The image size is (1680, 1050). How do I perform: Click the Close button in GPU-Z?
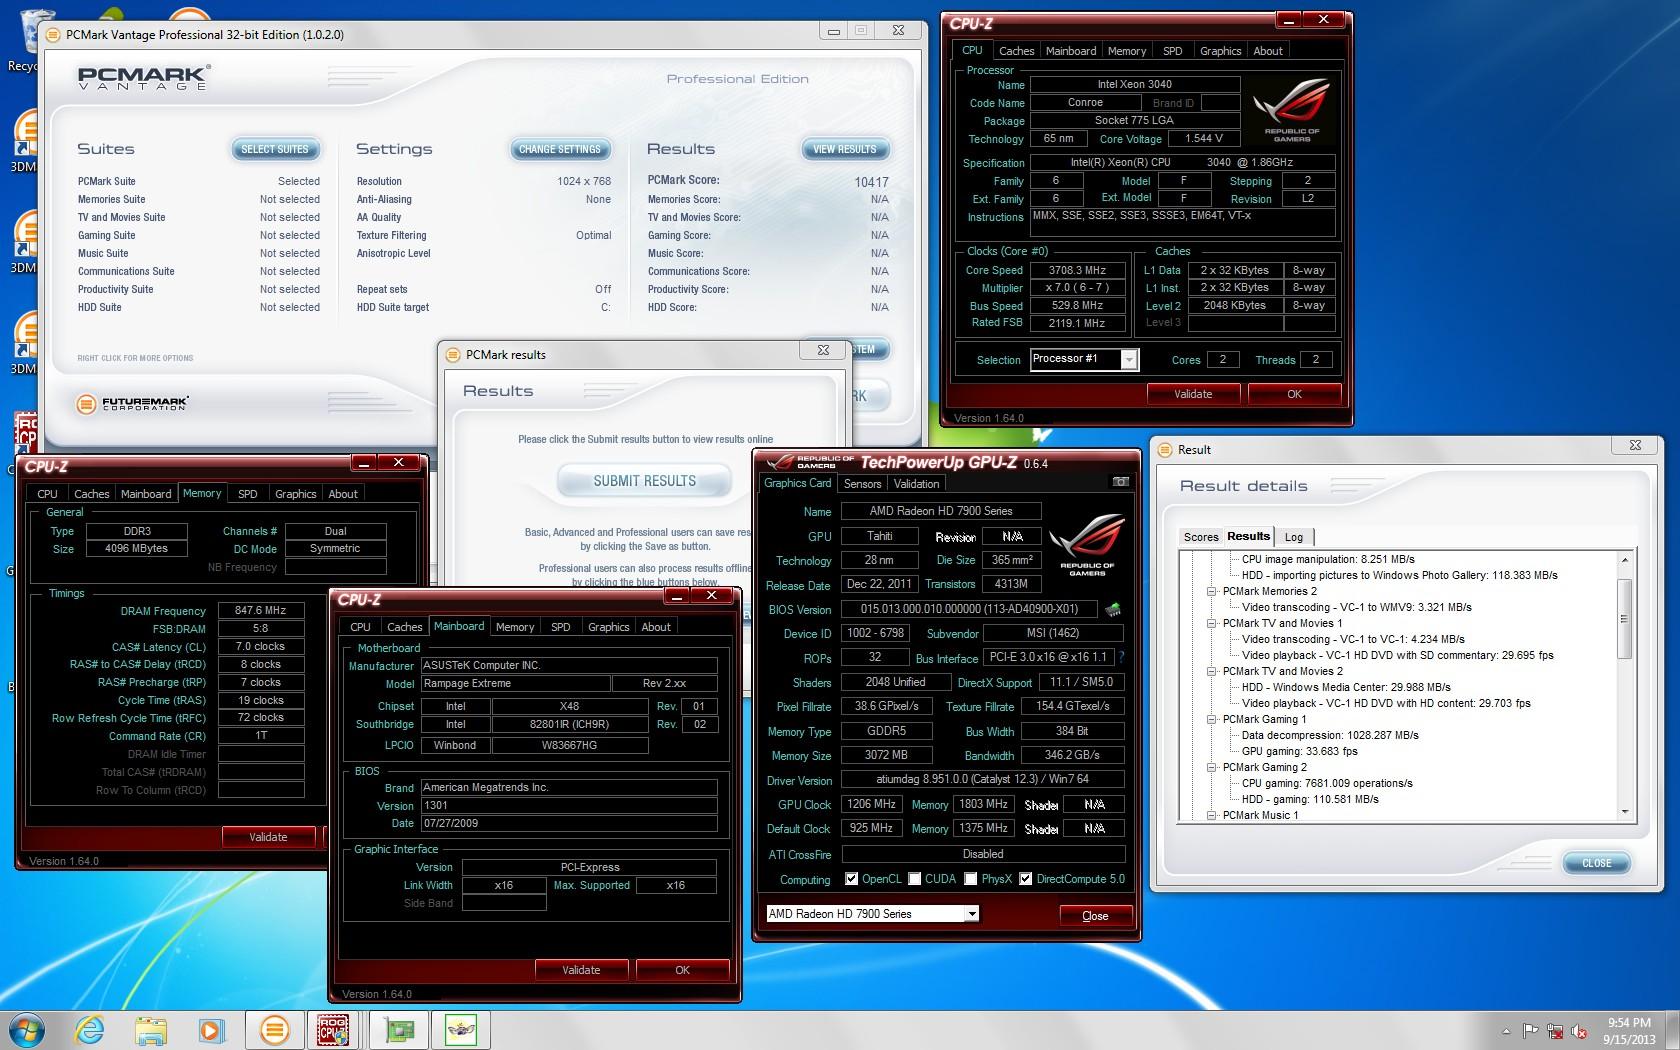(1095, 916)
